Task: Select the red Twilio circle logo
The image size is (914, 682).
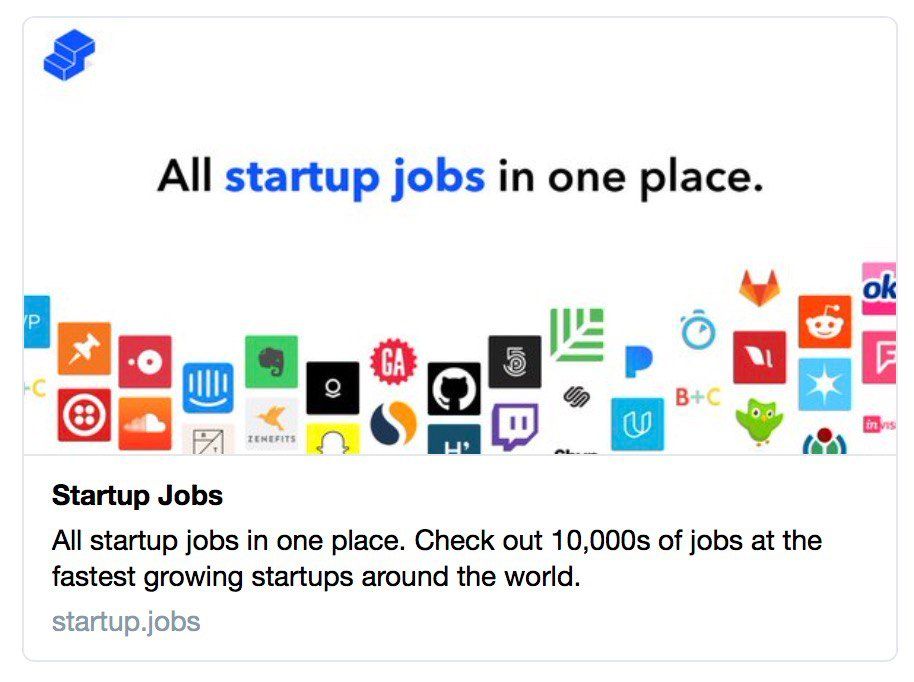Action: [x=84, y=414]
